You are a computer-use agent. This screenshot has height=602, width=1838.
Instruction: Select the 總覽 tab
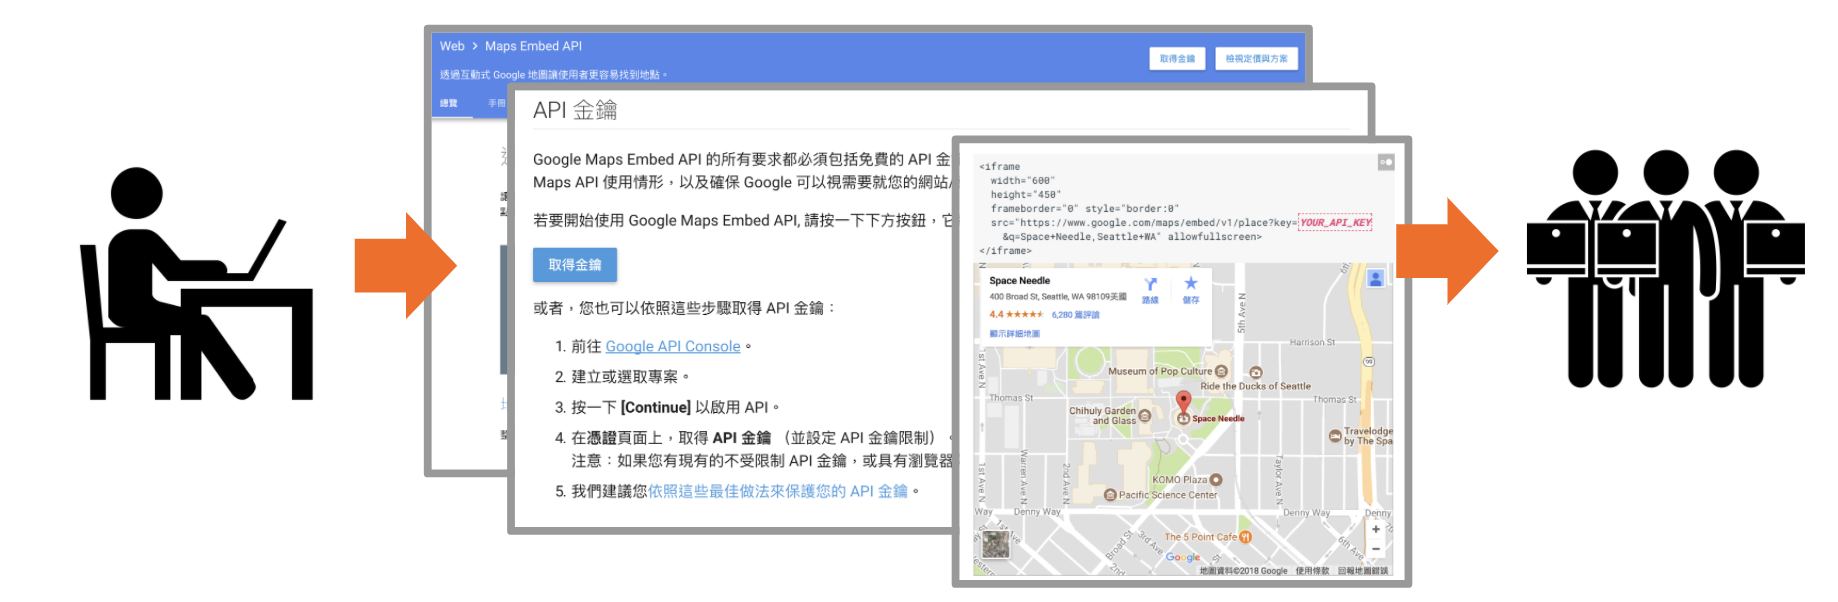click(449, 103)
